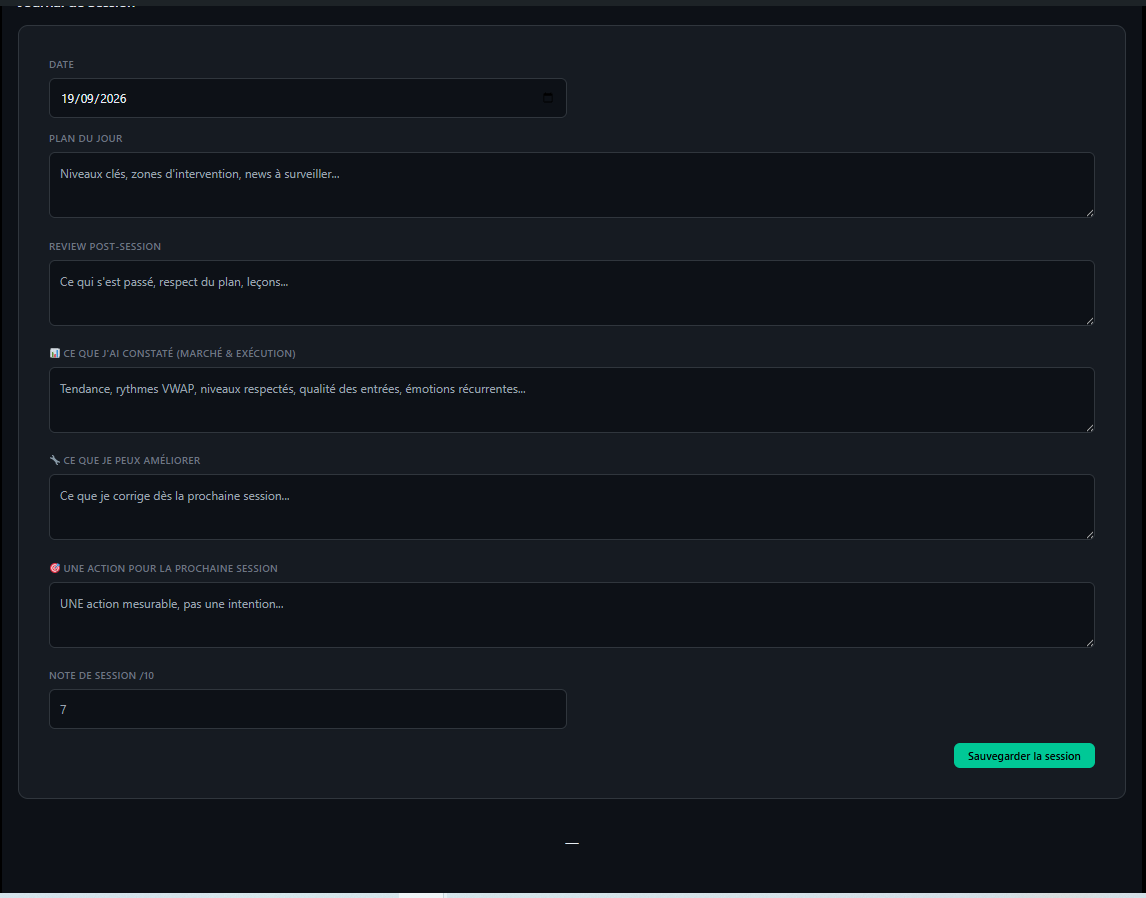Image resolution: width=1146 pixels, height=898 pixels.
Task: Click the wrench icon beside améliorer label
Action: click(x=55, y=460)
